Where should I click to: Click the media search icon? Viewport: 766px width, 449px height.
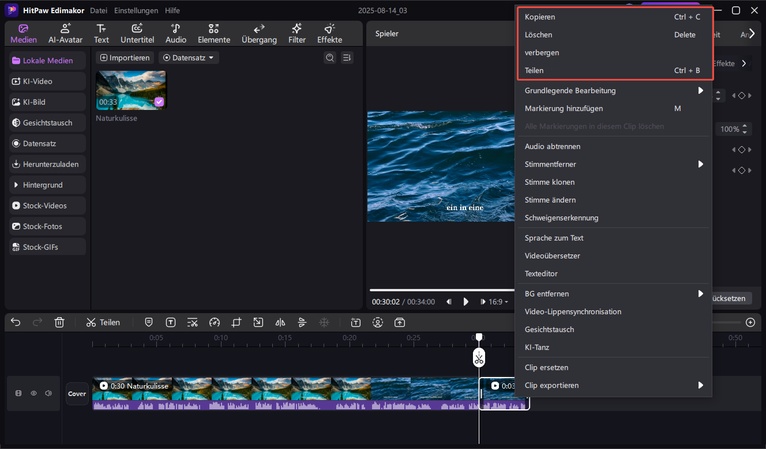[x=330, y=58]
